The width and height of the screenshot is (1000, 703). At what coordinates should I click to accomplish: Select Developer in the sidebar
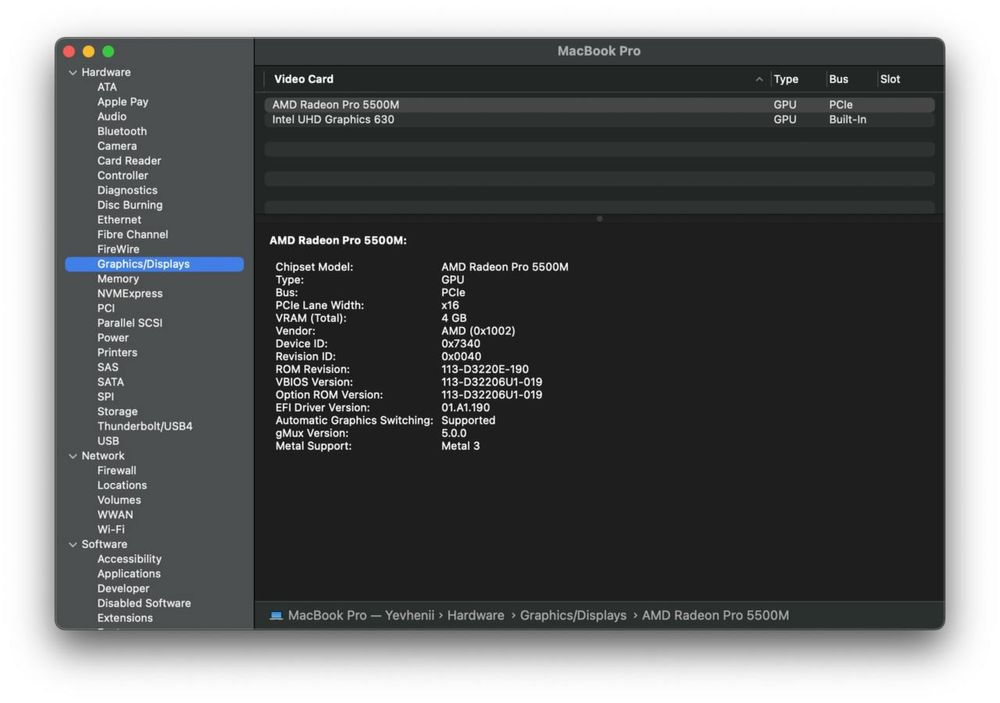tap(123, 589)
